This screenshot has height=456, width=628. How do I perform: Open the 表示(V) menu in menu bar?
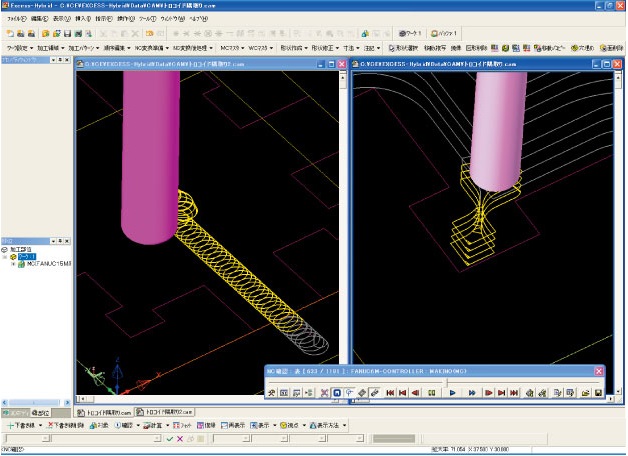[61, 19]
